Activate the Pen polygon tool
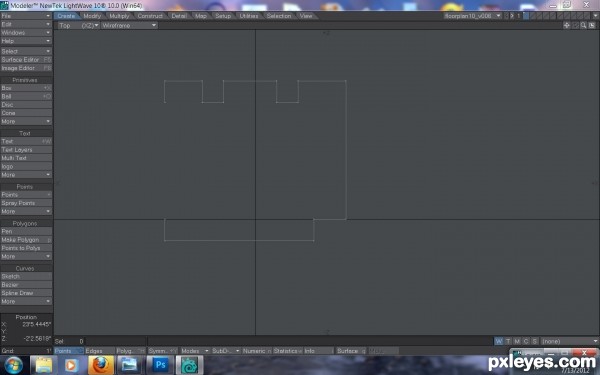Image resolution: width=600 pixels, height=375 pixels. 26,231
